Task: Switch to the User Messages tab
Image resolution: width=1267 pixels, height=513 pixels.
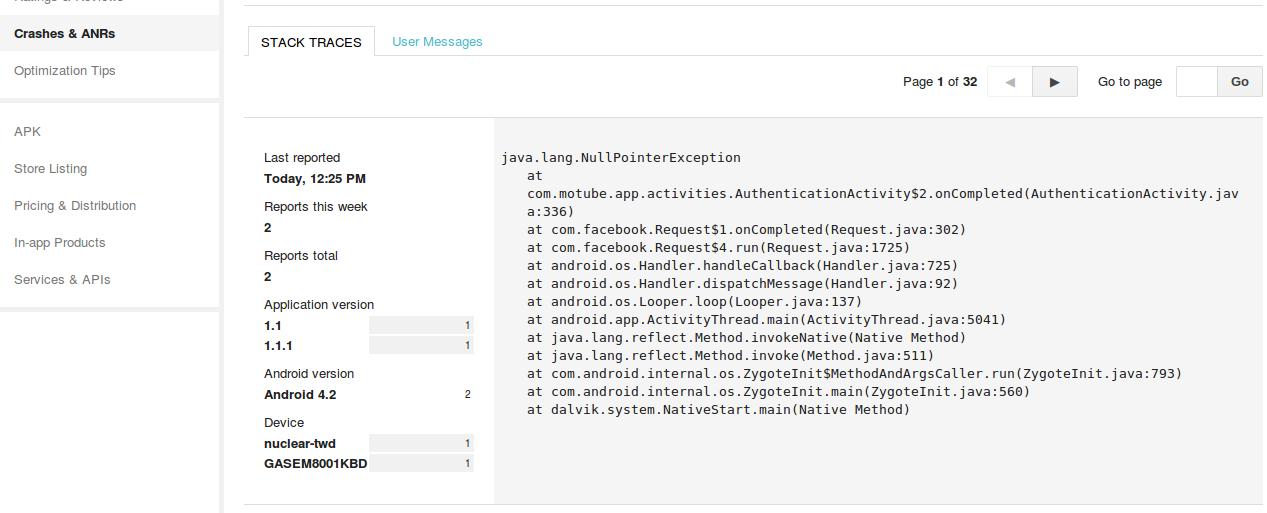Action: (437, 42)
